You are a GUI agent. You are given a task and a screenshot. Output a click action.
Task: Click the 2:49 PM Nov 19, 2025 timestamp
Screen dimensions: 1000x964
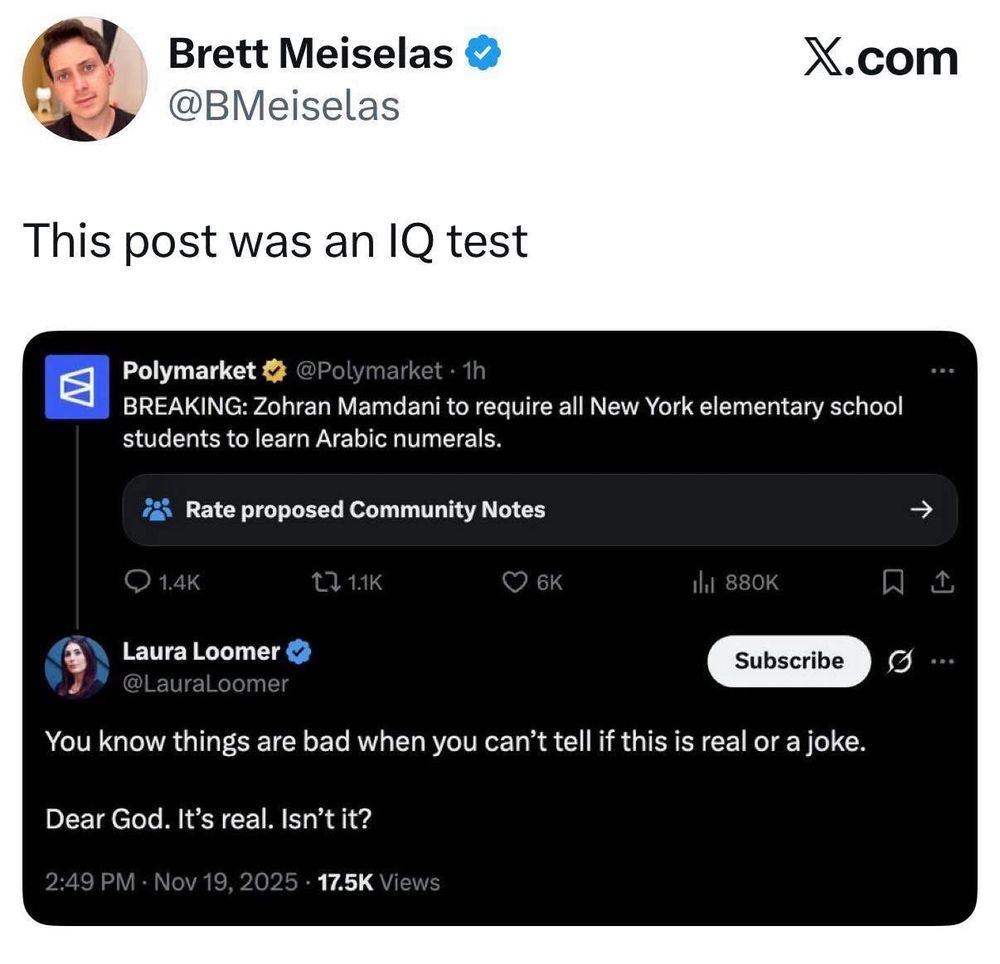tap(172, 882)
